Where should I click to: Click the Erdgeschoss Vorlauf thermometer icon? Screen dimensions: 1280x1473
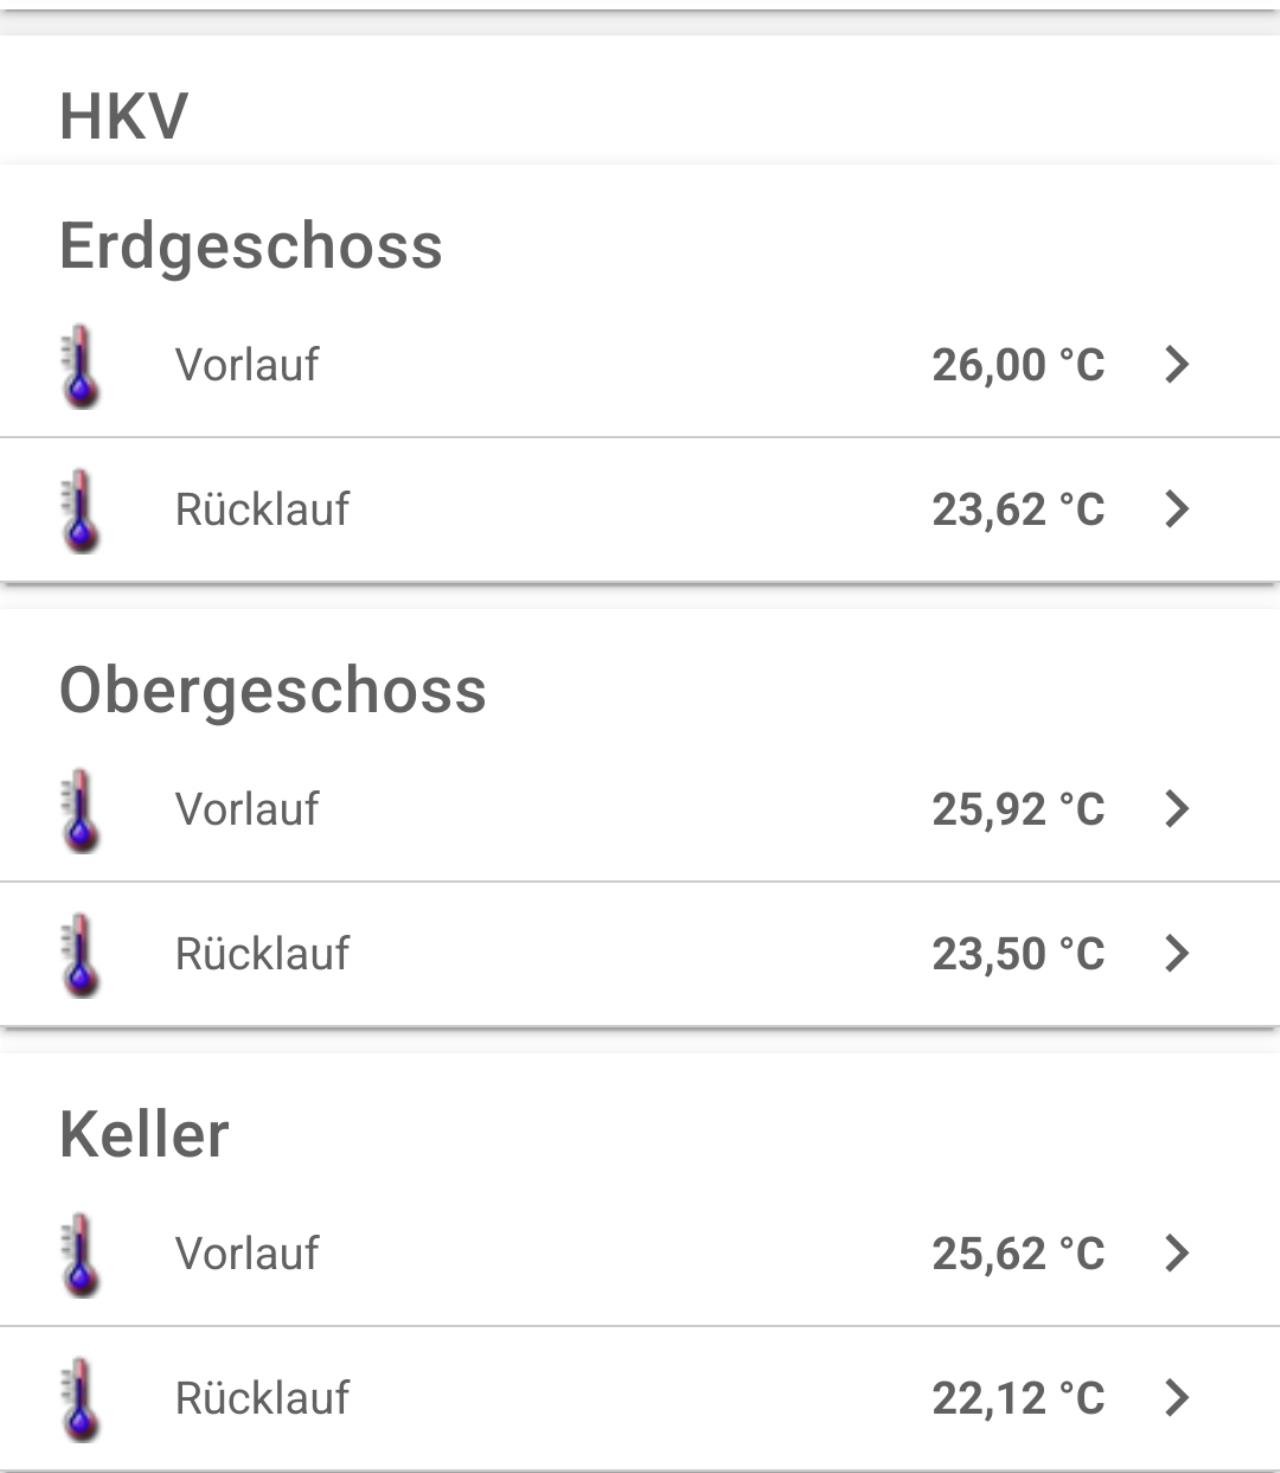(x=81, y=365)
